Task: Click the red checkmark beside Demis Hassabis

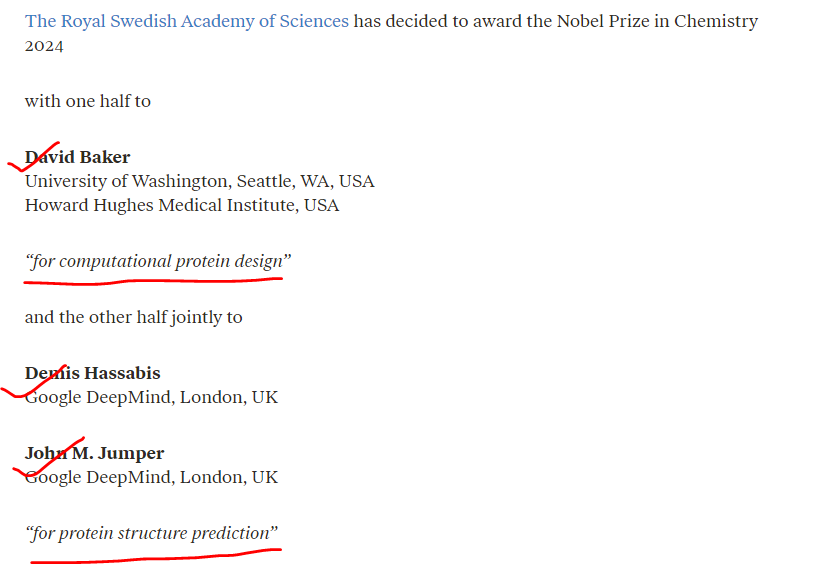Action: point(34,382)
